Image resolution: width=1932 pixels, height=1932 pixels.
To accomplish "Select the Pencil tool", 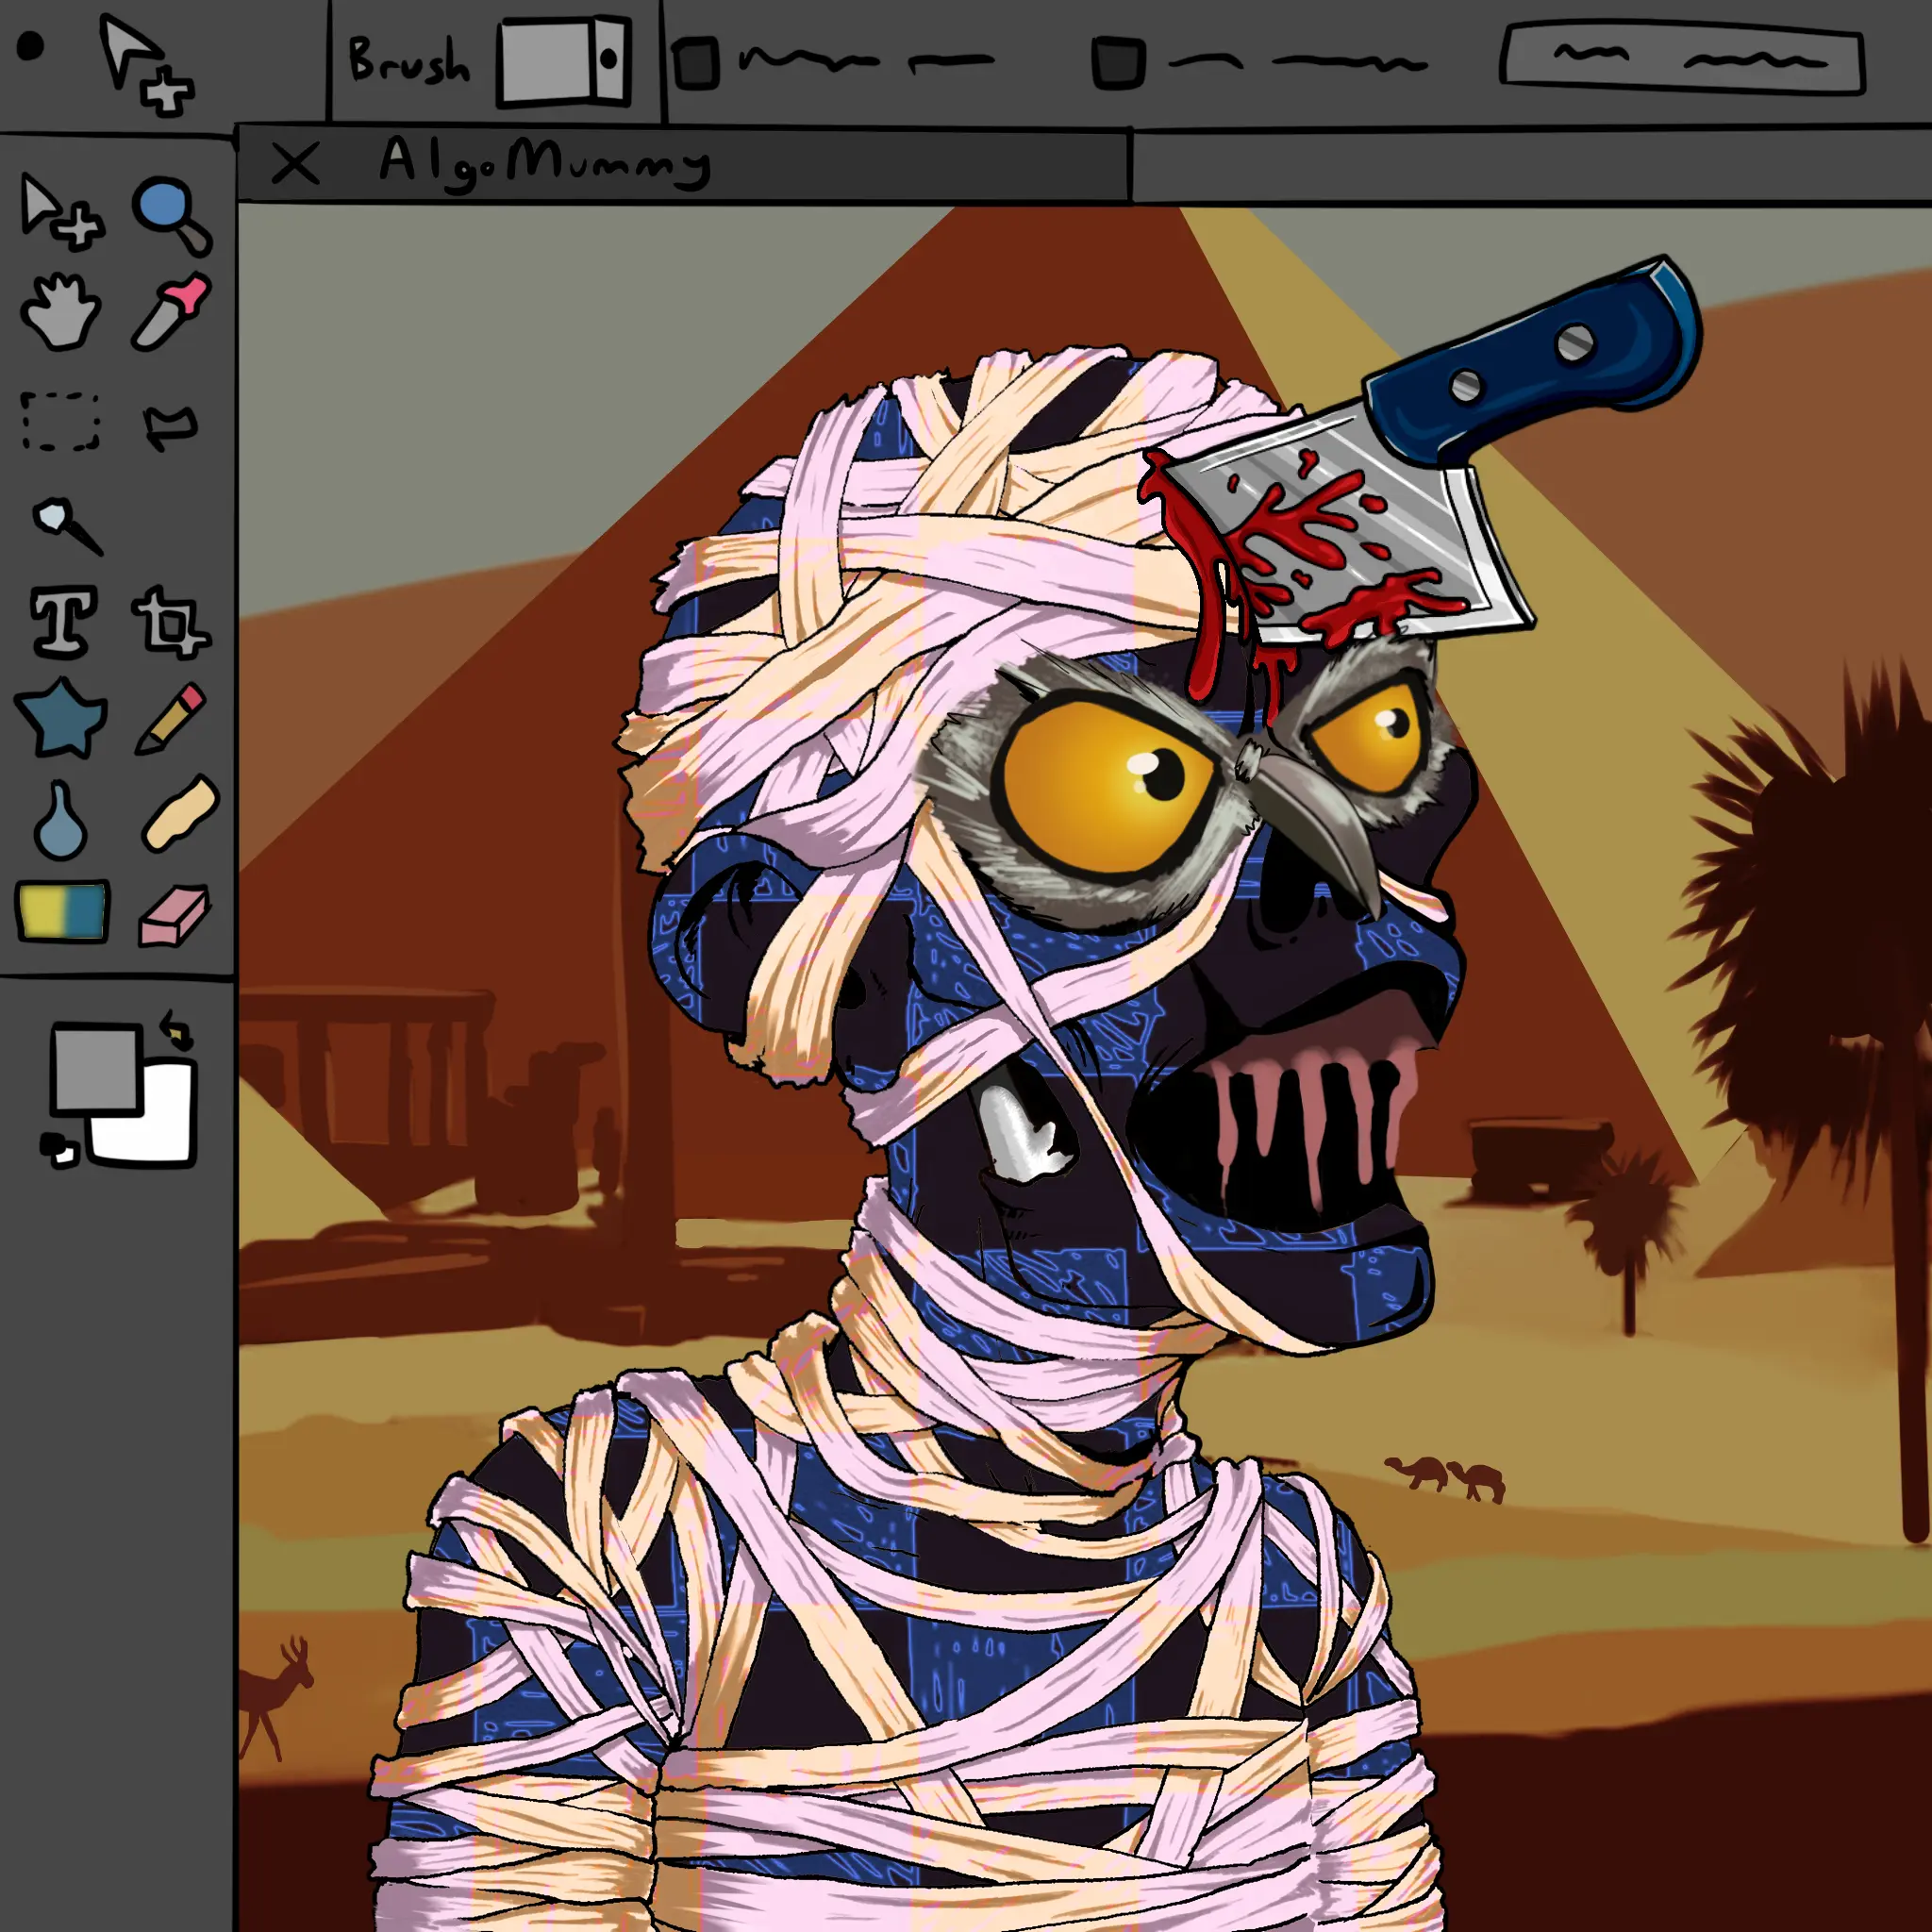I will pos(172,718).
